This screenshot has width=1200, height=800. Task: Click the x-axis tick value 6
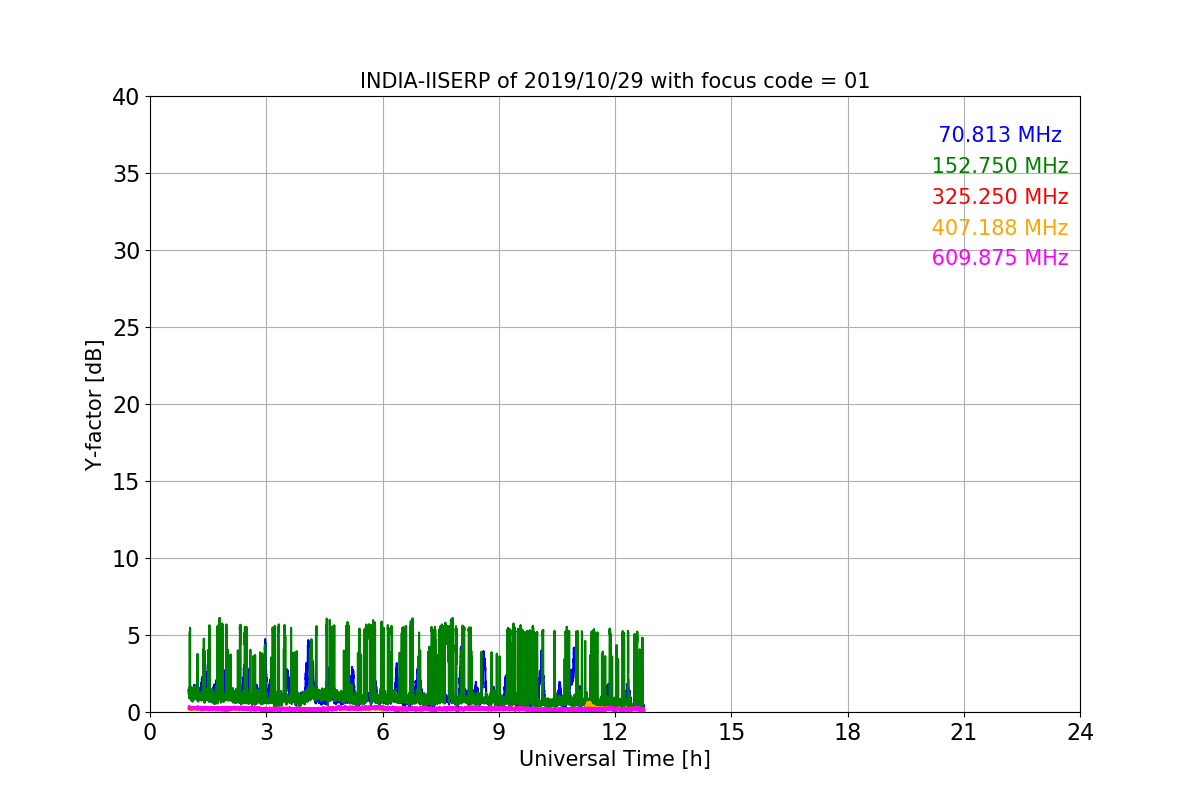coord(382,732)
